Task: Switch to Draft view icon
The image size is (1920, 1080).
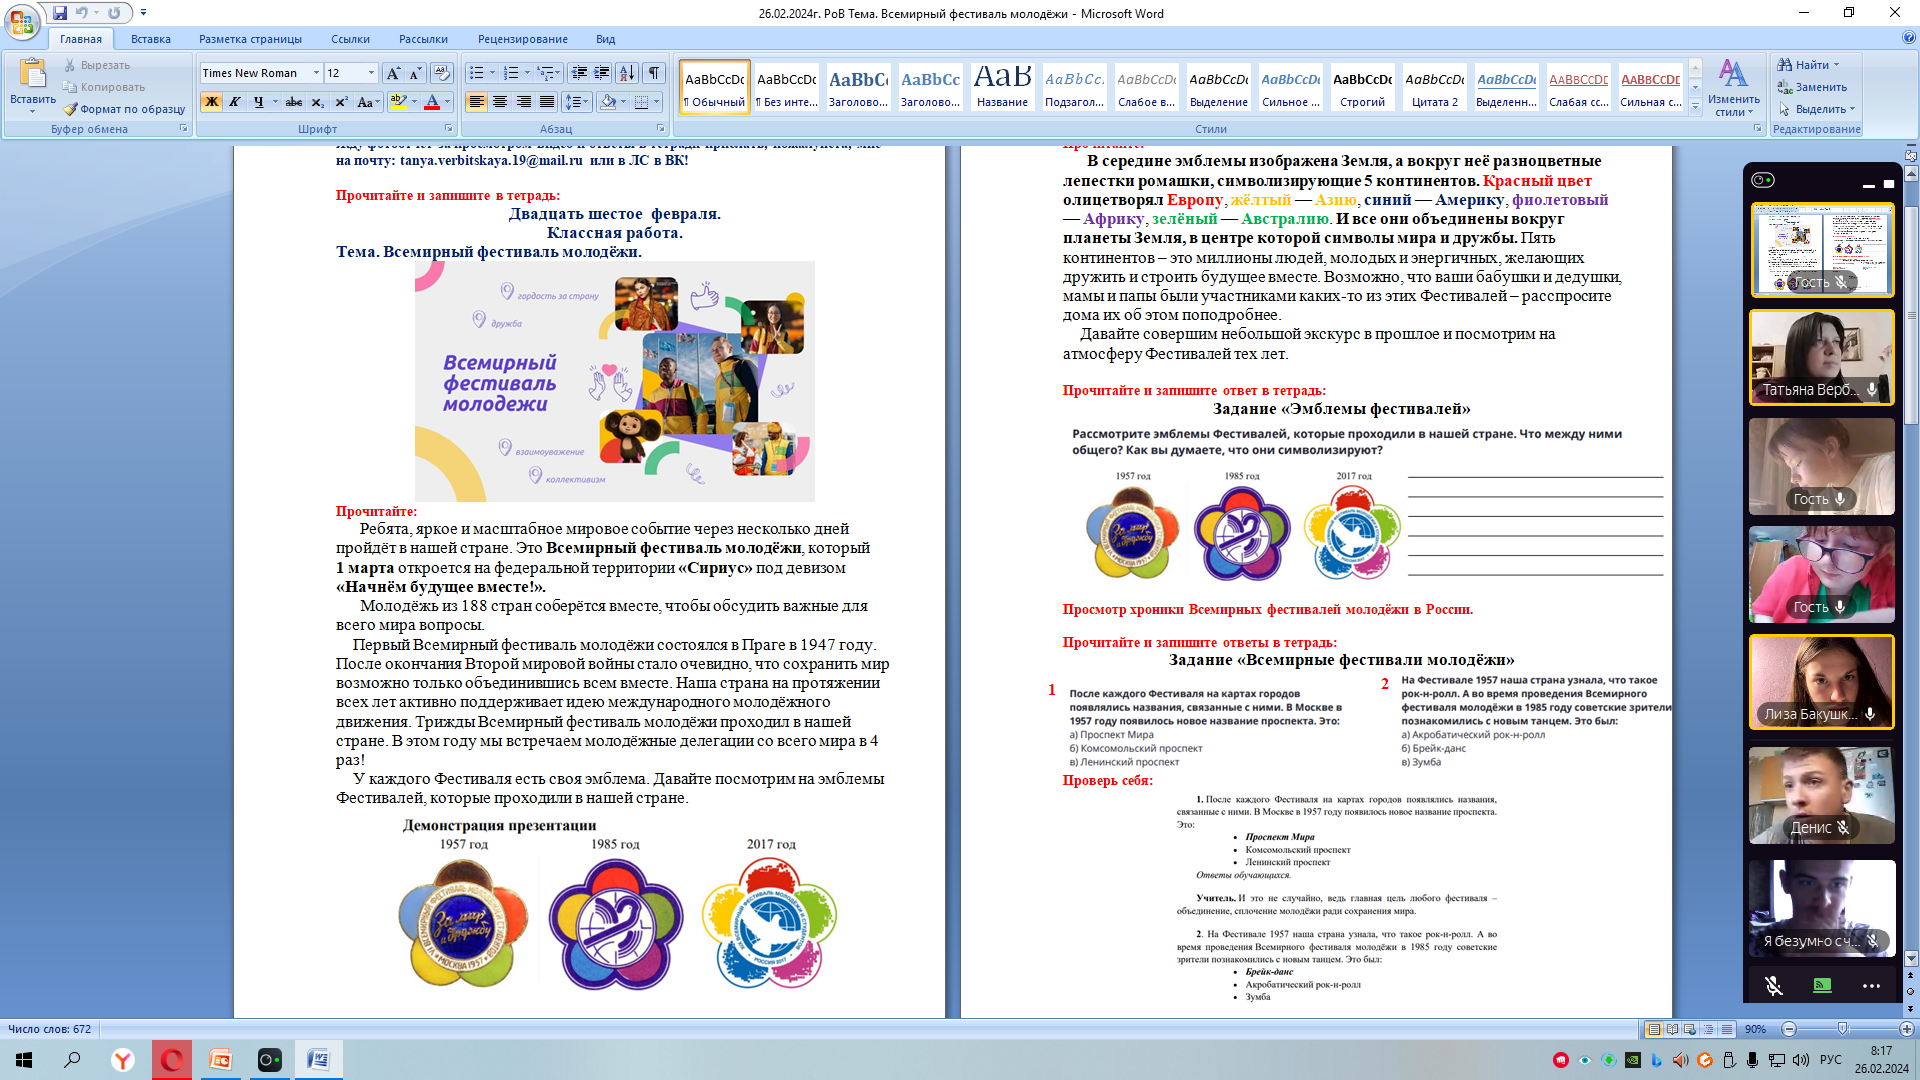Action: [x=1726, y=1029]
